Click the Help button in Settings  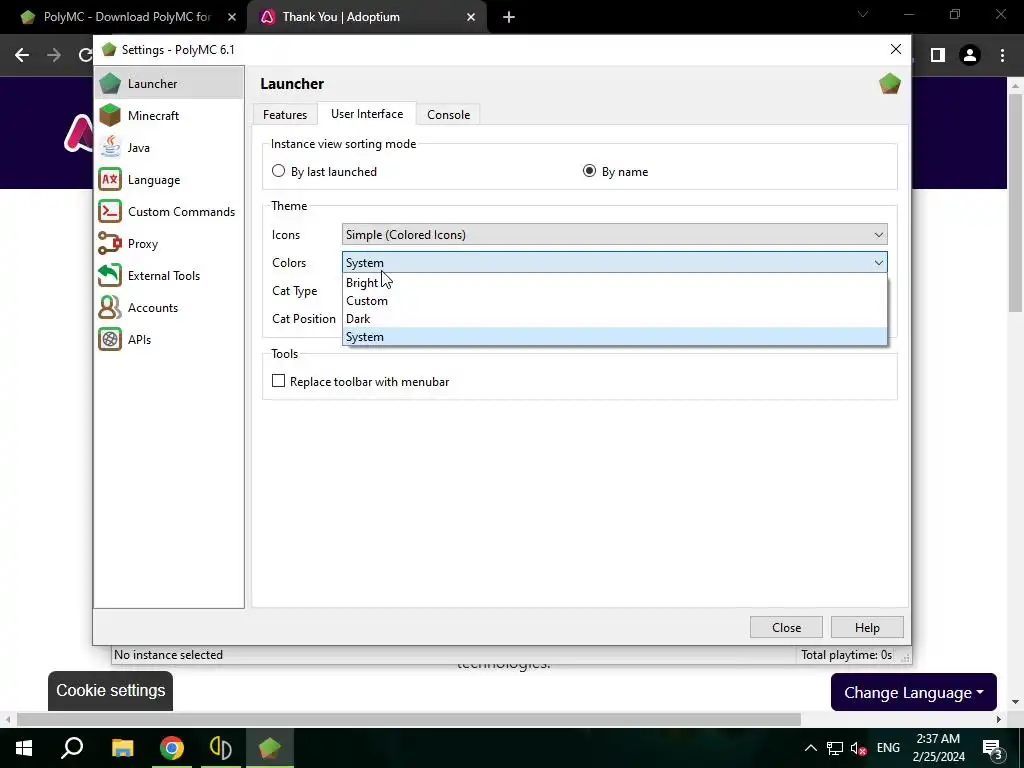[x=867, y=628]
